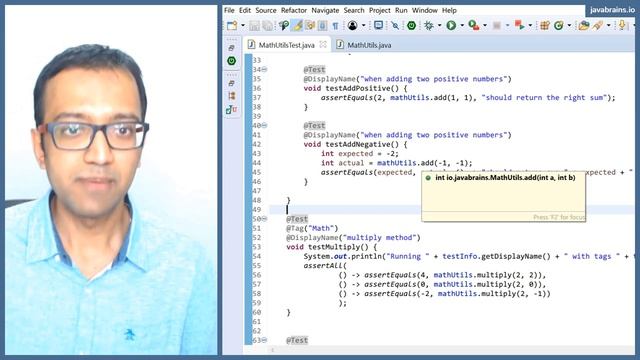This screenshot has height=360, width=640.
Task: Click the monitor console toolbar icon
Action: [378, 26]
